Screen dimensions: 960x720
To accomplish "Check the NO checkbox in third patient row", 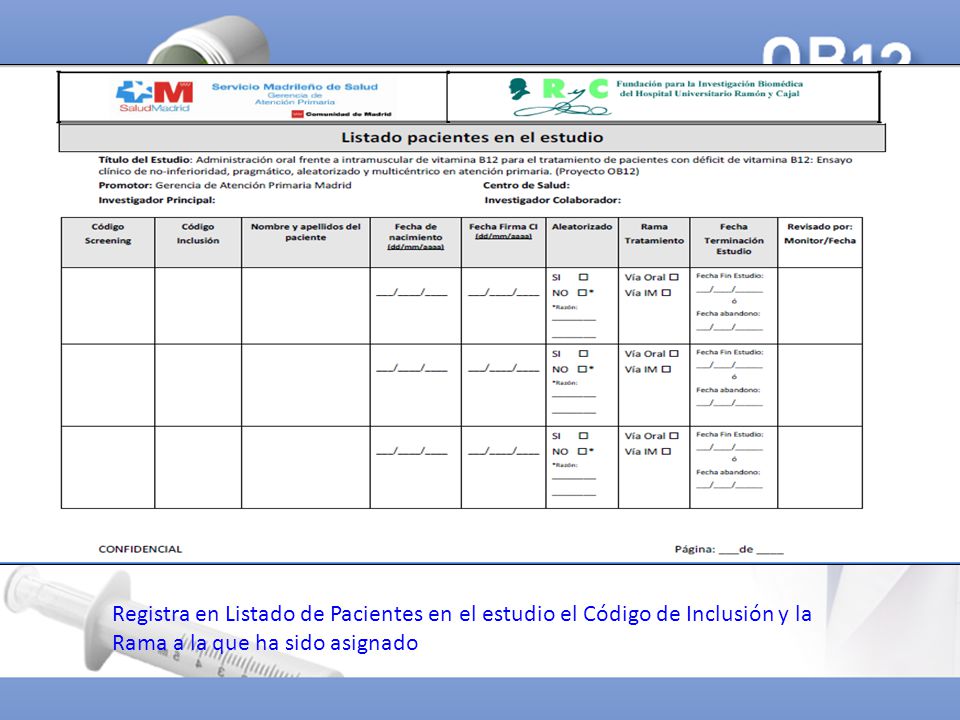I will pyautogui.click(x=582, y=451).
